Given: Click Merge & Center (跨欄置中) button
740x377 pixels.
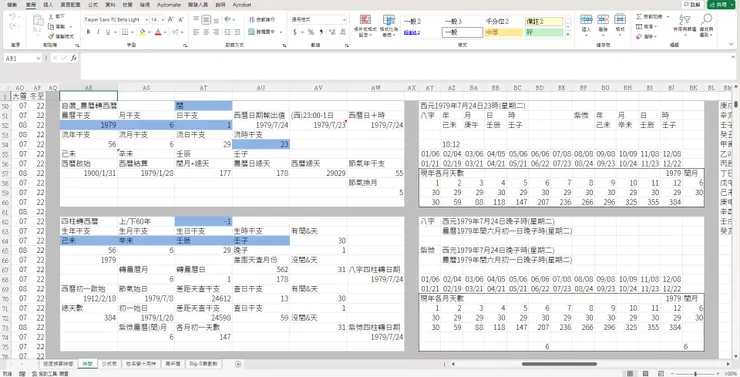Looking at the screenshot, I should pyautogui.click(x=262, y=32).
